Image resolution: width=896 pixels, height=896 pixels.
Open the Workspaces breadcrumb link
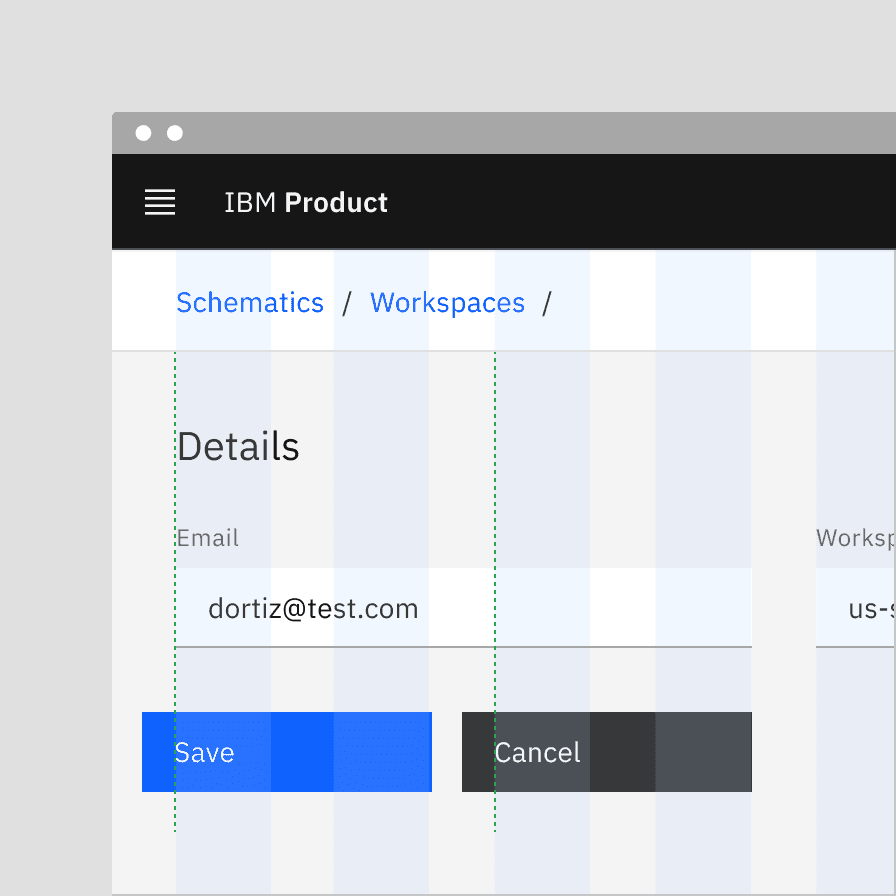[447, 302]
